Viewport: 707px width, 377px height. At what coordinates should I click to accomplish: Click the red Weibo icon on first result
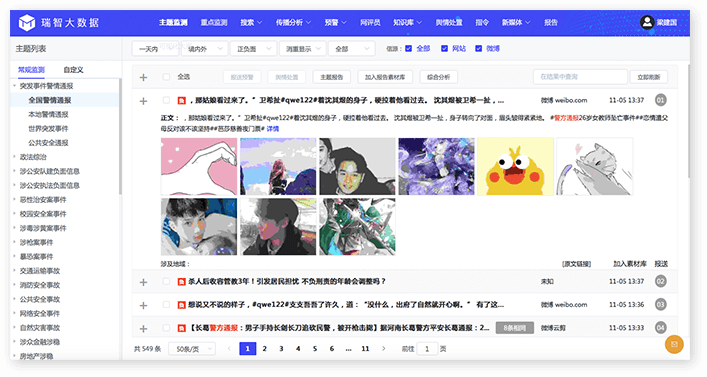click(181, 101)
